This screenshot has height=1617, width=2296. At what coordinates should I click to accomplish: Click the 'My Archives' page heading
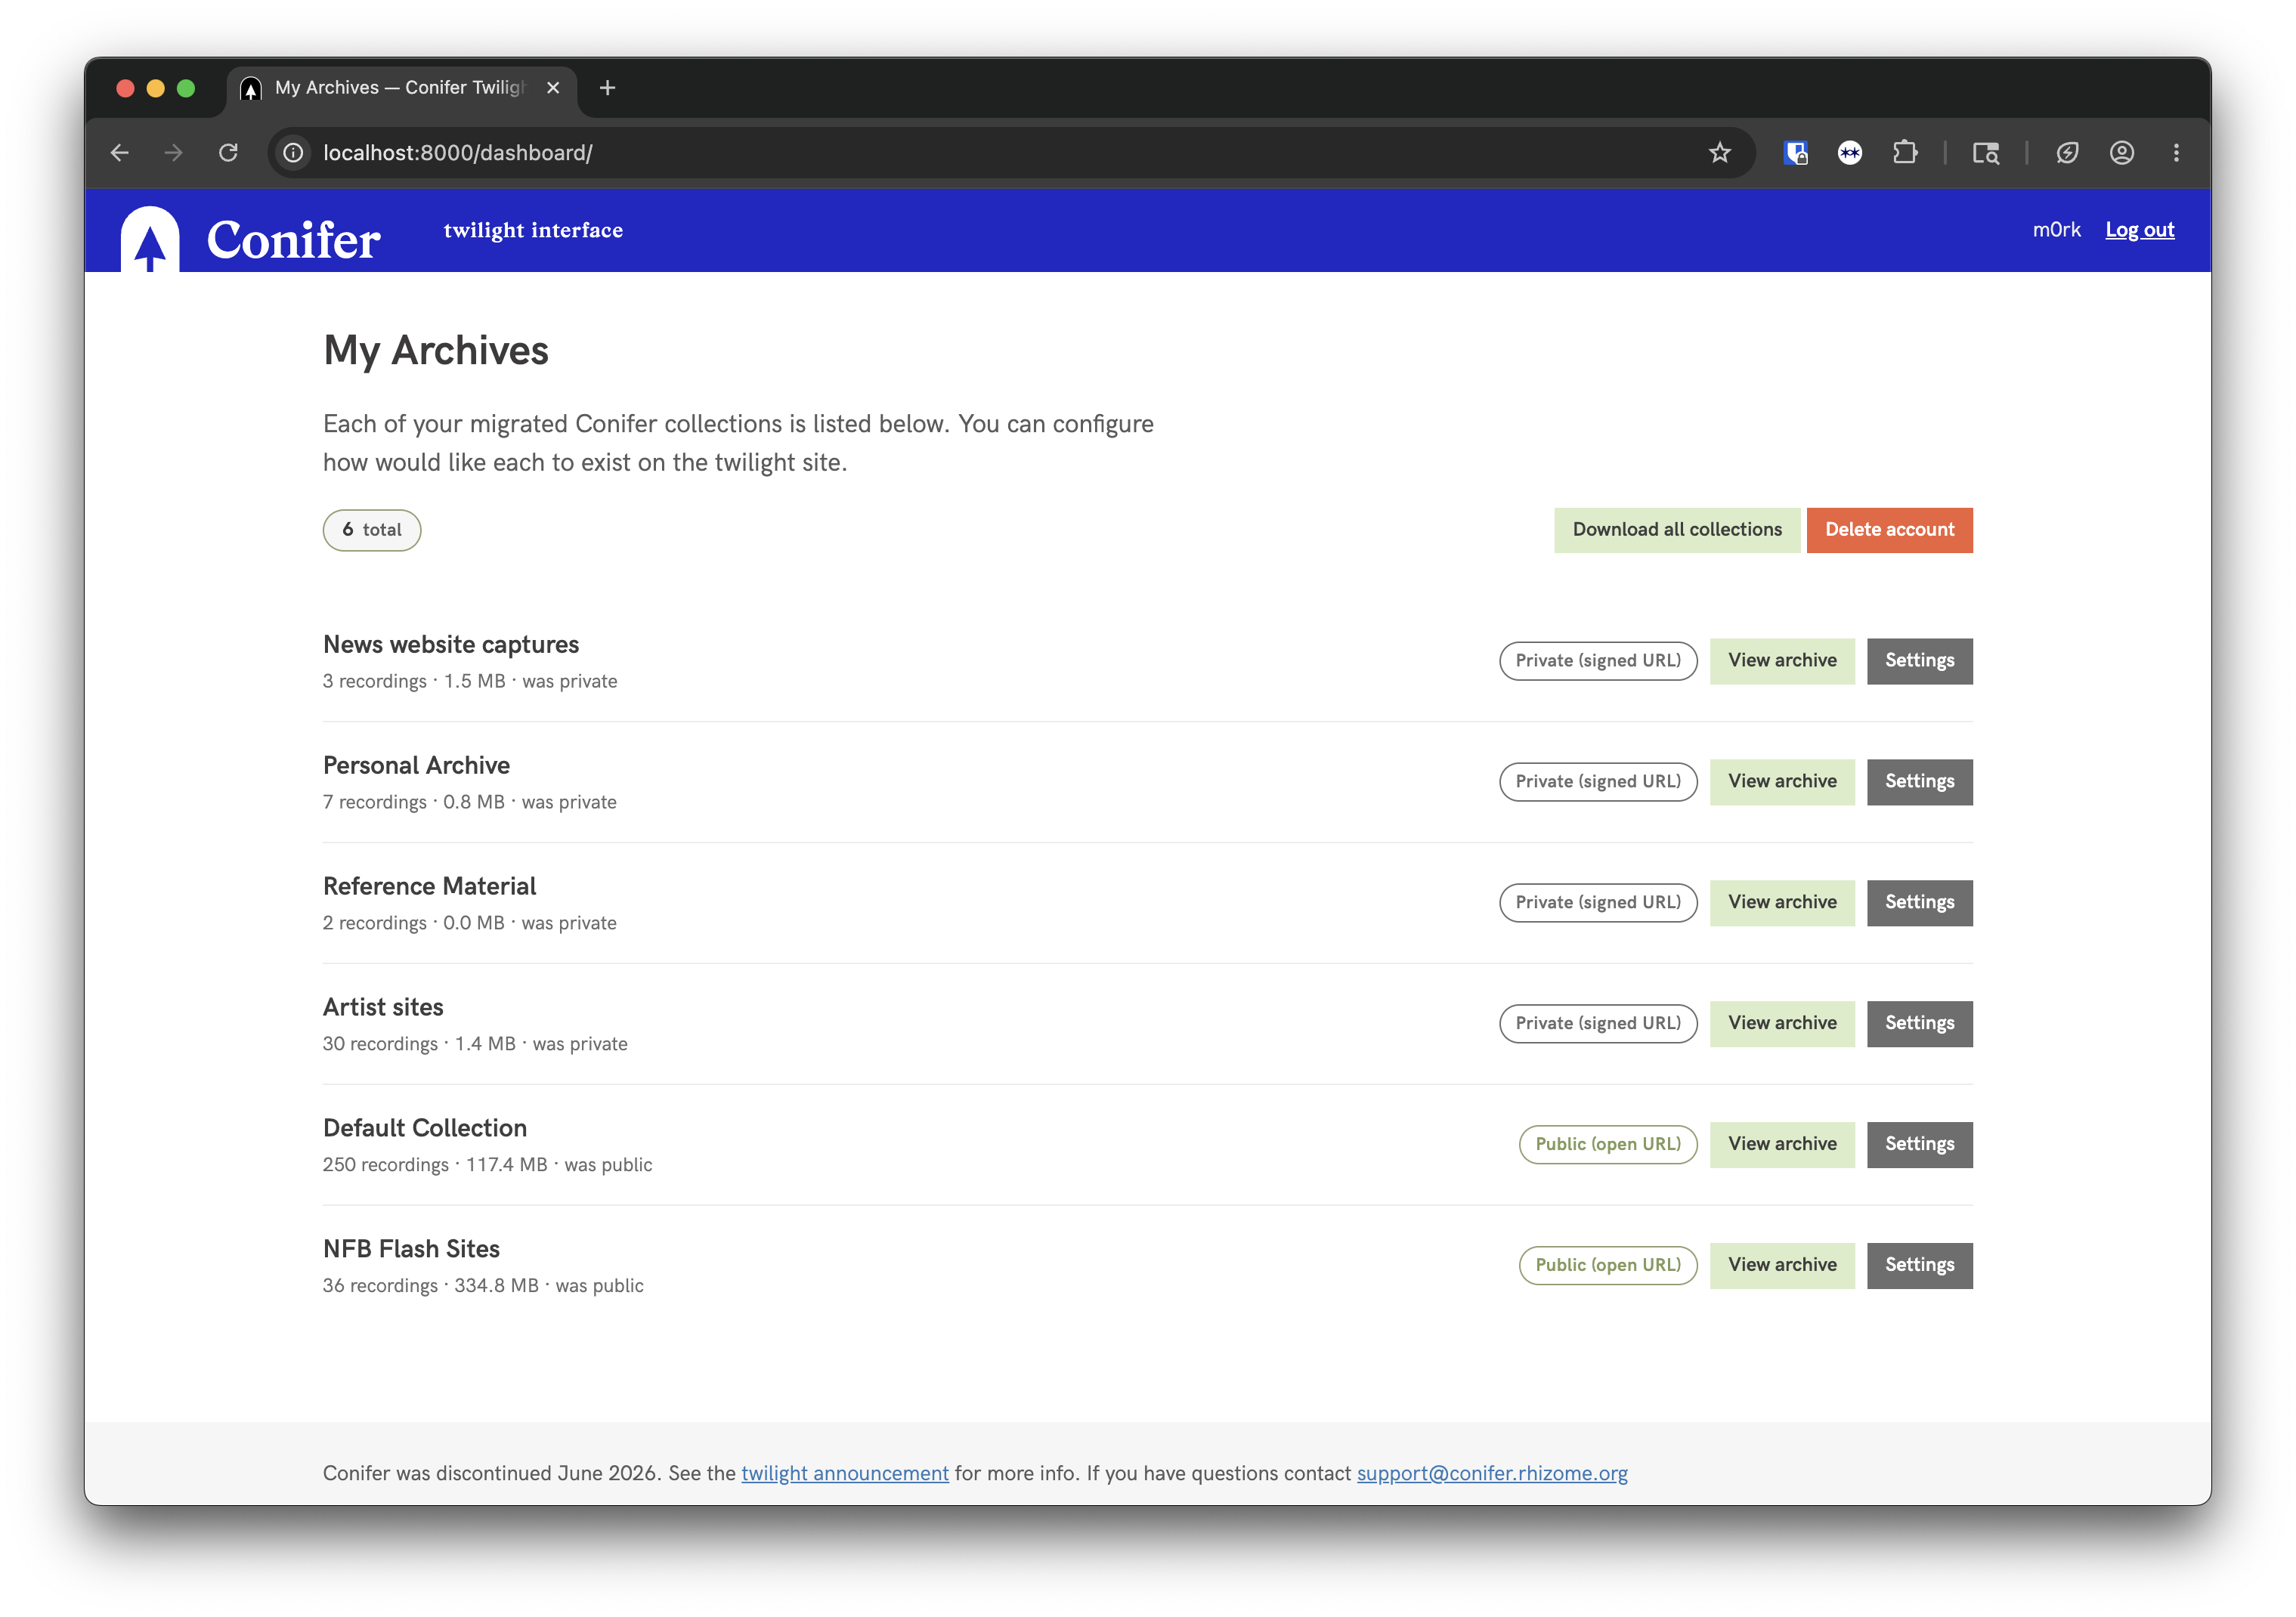coord(436,351)
